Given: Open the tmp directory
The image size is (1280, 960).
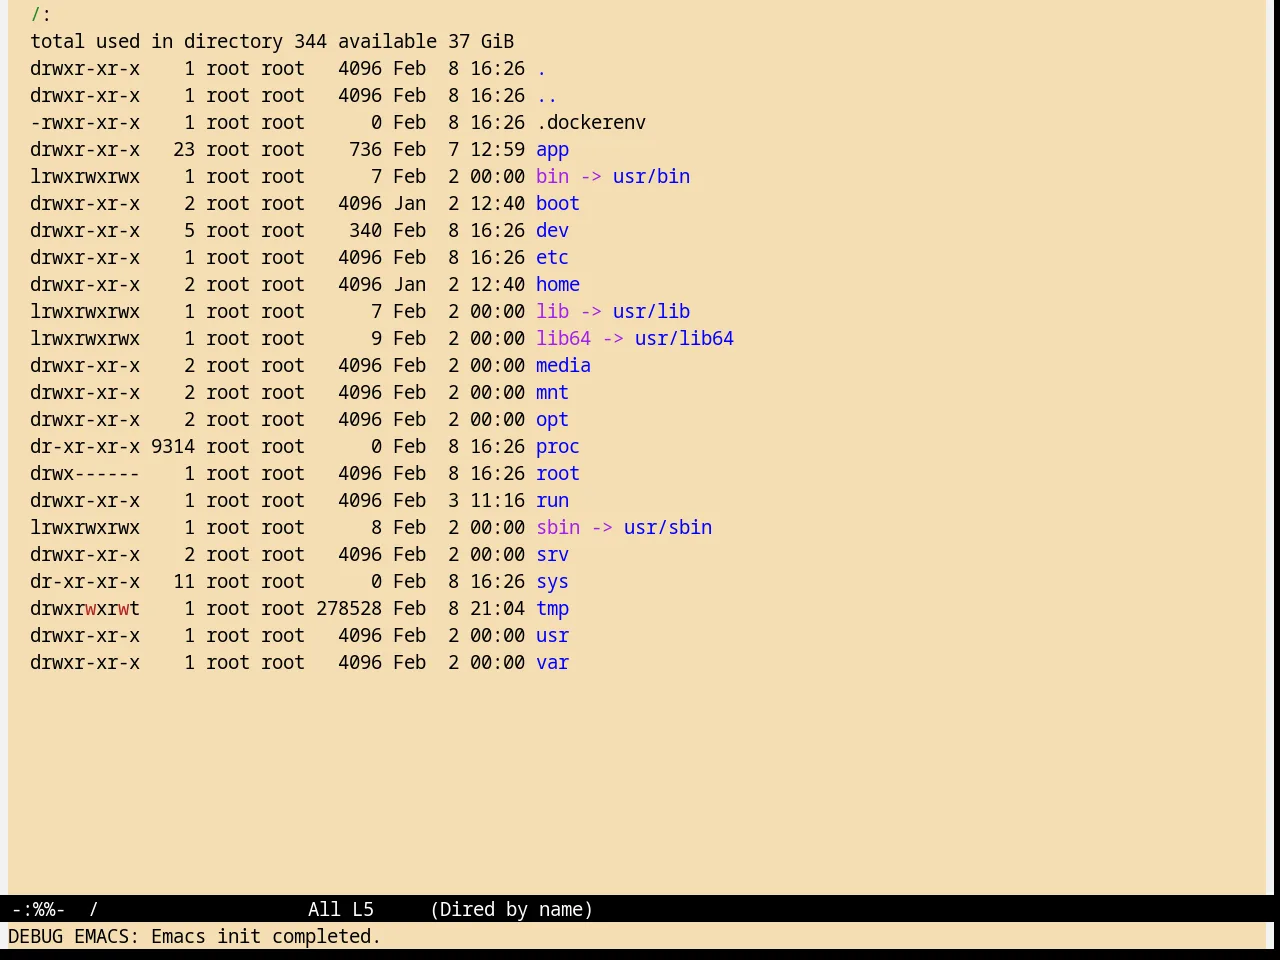Looking at the screenshot, I should (x=552, y=609).
